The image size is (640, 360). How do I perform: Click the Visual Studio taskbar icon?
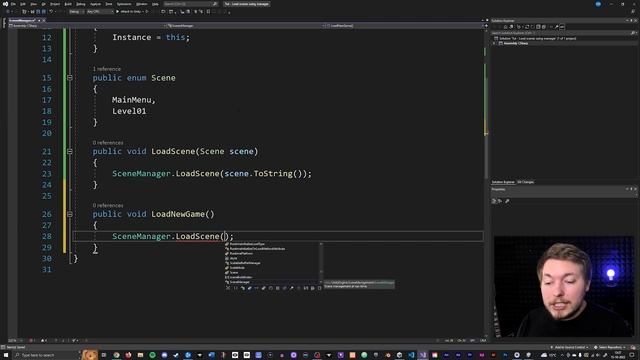pos(423,355)
